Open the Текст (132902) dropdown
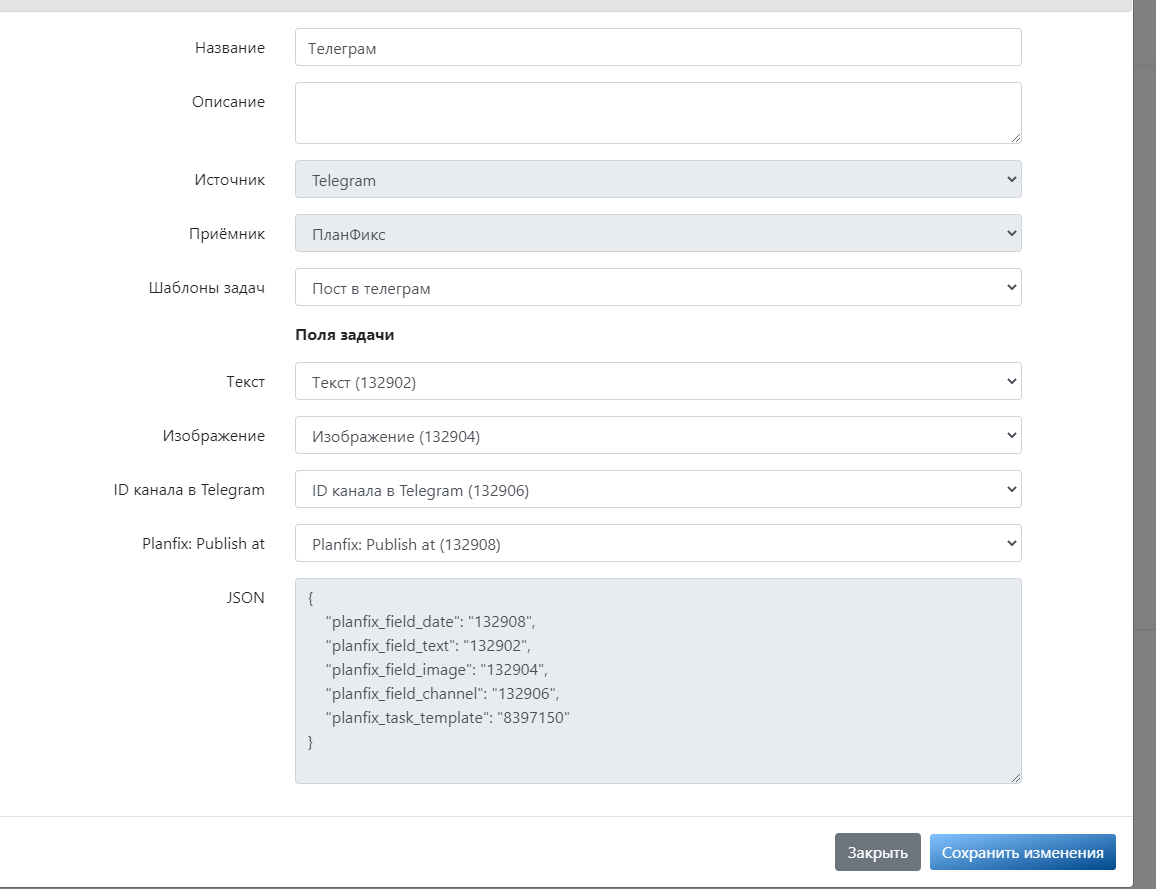1156x889 pixels. (x=658, y=381)
